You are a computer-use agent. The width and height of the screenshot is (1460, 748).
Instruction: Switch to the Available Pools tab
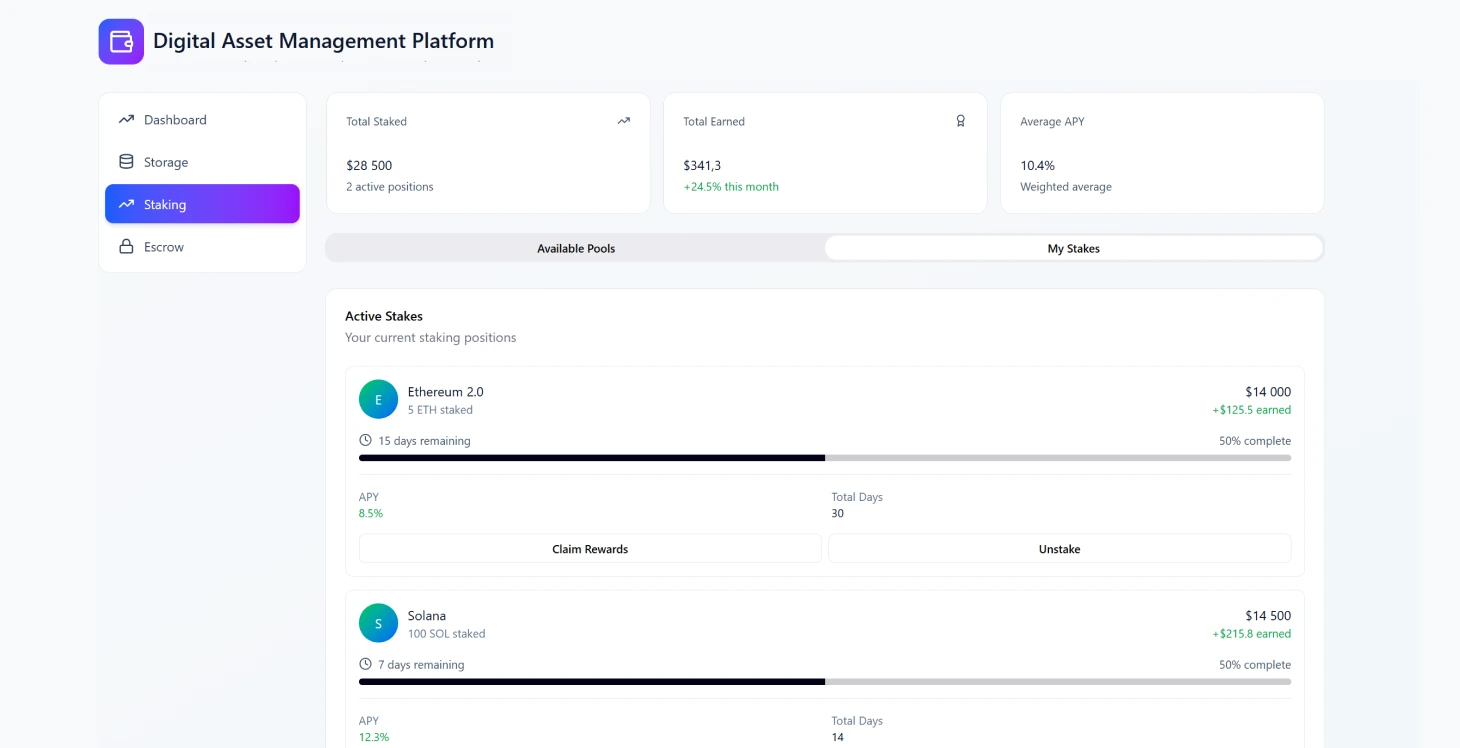[x=576, y=248]
